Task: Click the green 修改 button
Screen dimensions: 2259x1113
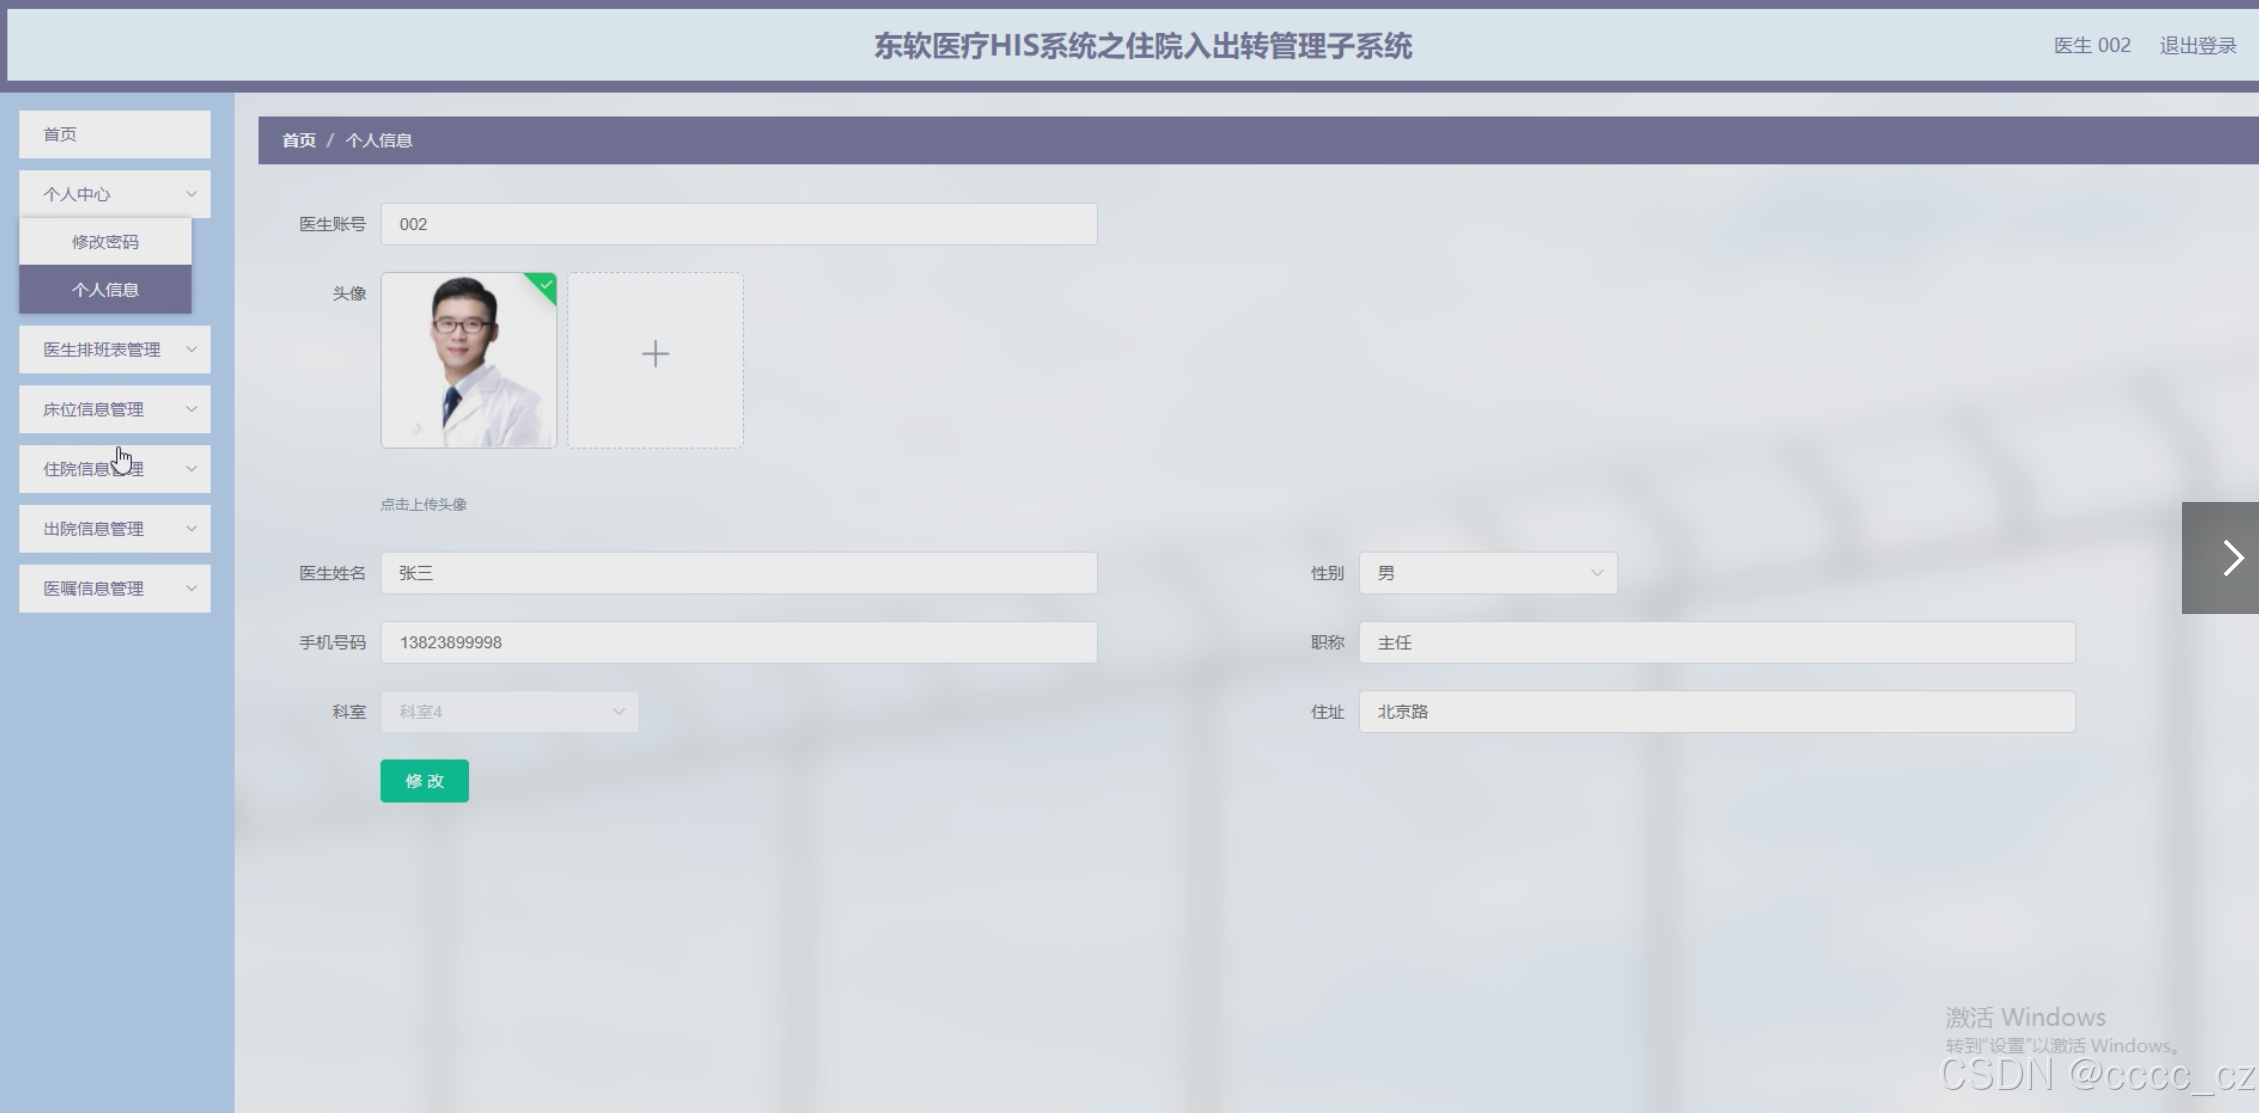Action: pyautogui.click(x=424, y=781)
